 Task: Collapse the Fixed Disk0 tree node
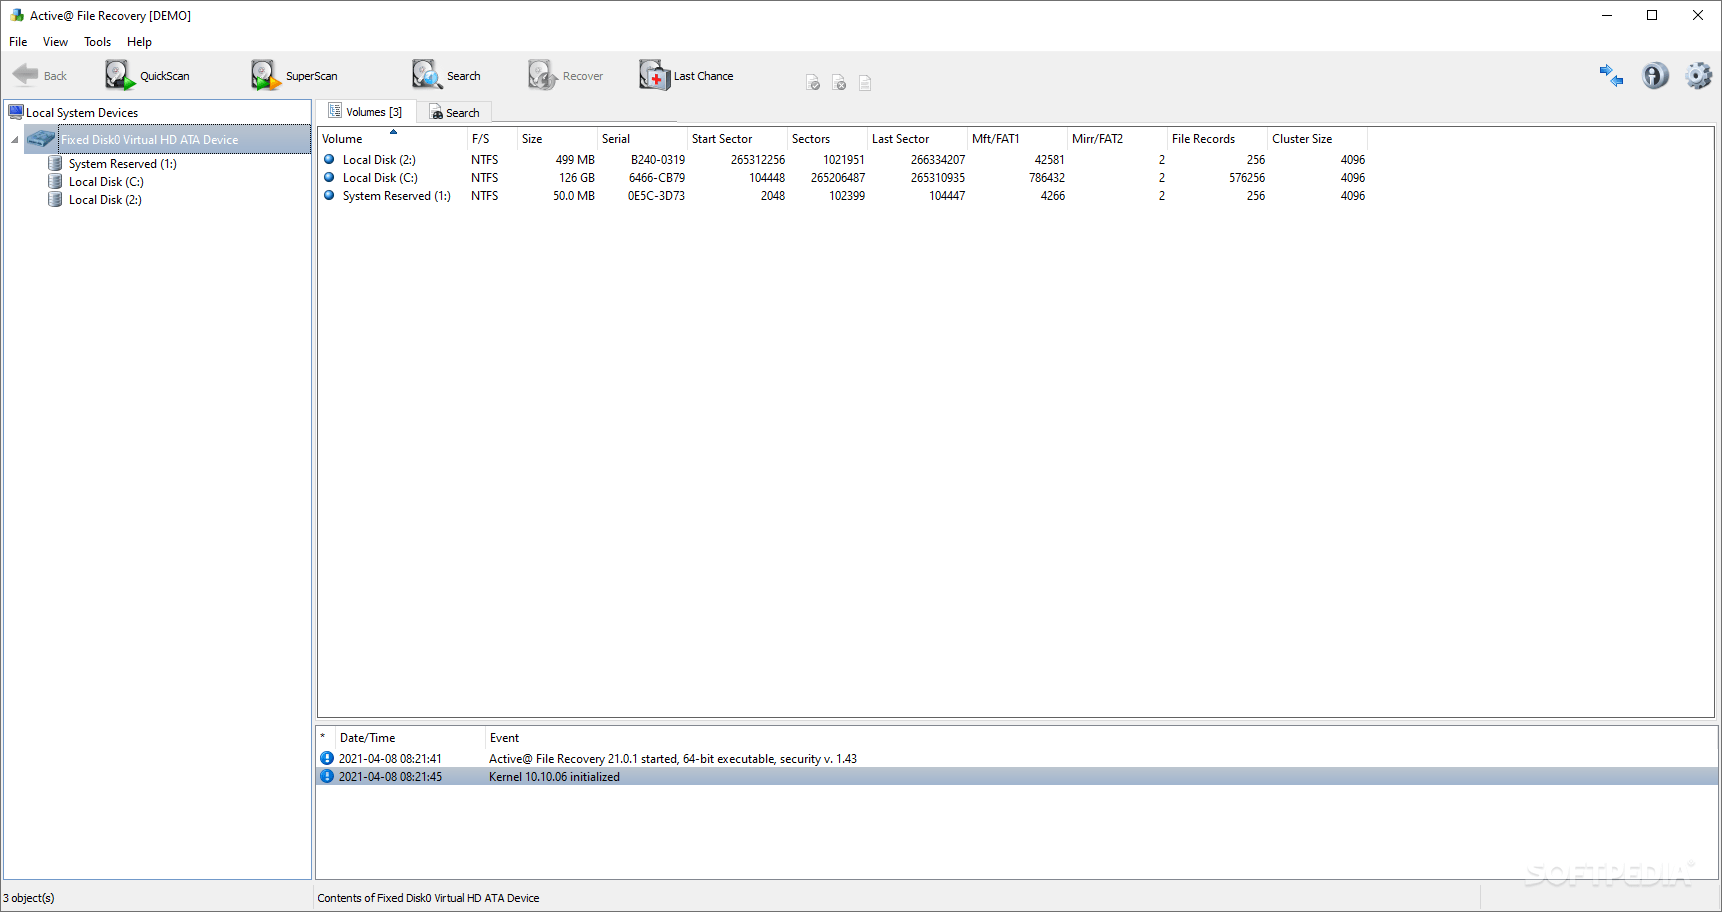tap(15, 140)
